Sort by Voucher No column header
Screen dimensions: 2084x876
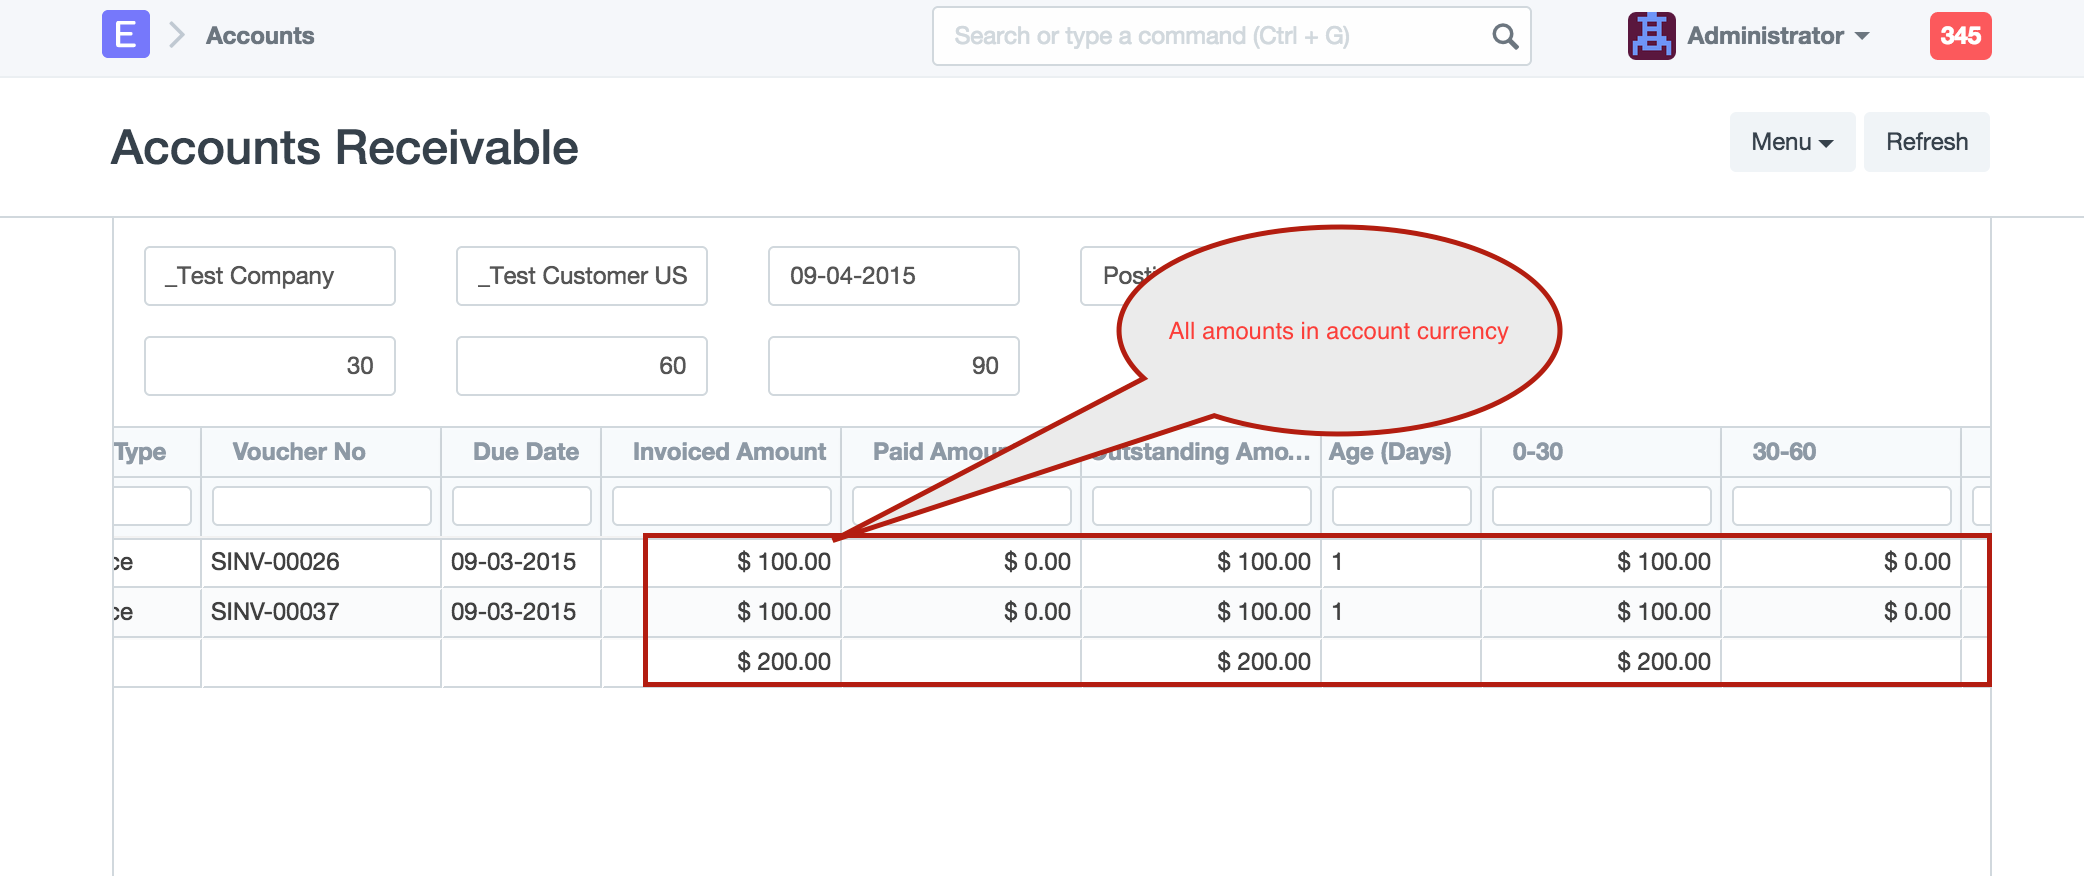[299, 452]
